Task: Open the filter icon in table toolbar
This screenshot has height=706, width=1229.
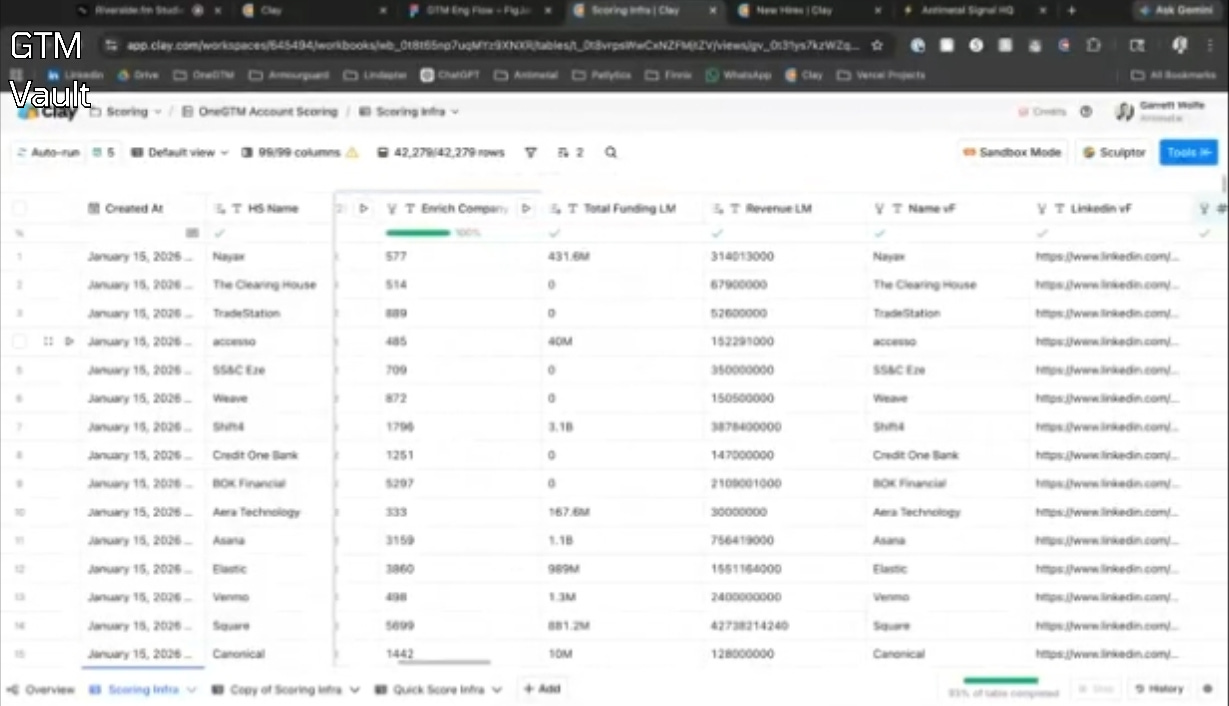Action: [x=531, y=153]
